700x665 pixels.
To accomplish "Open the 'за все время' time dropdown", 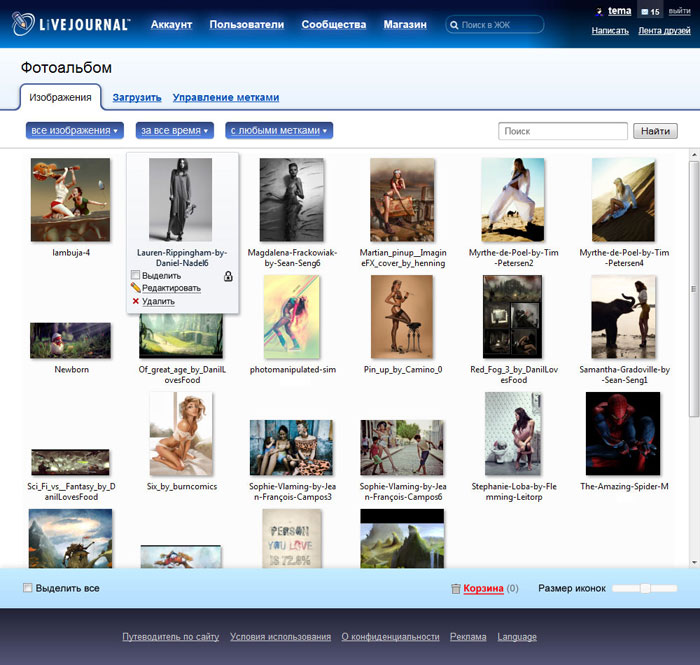I will (175, 131).
